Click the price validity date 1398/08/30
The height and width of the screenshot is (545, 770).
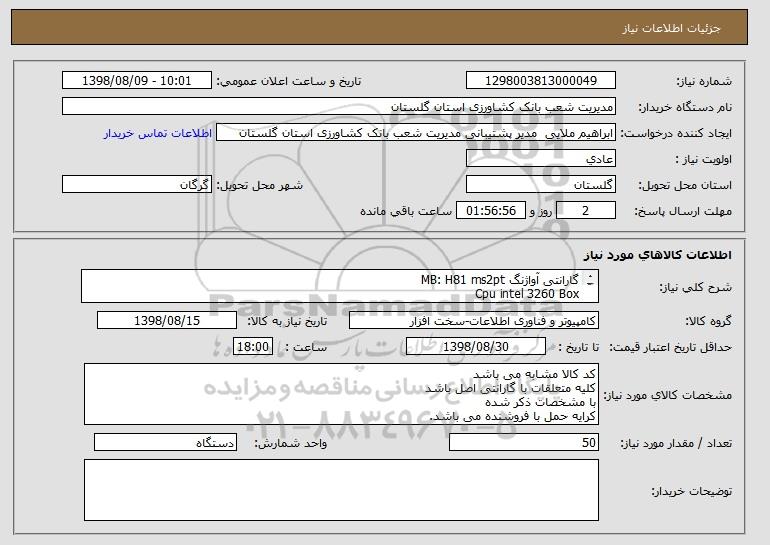coord(476,347)
